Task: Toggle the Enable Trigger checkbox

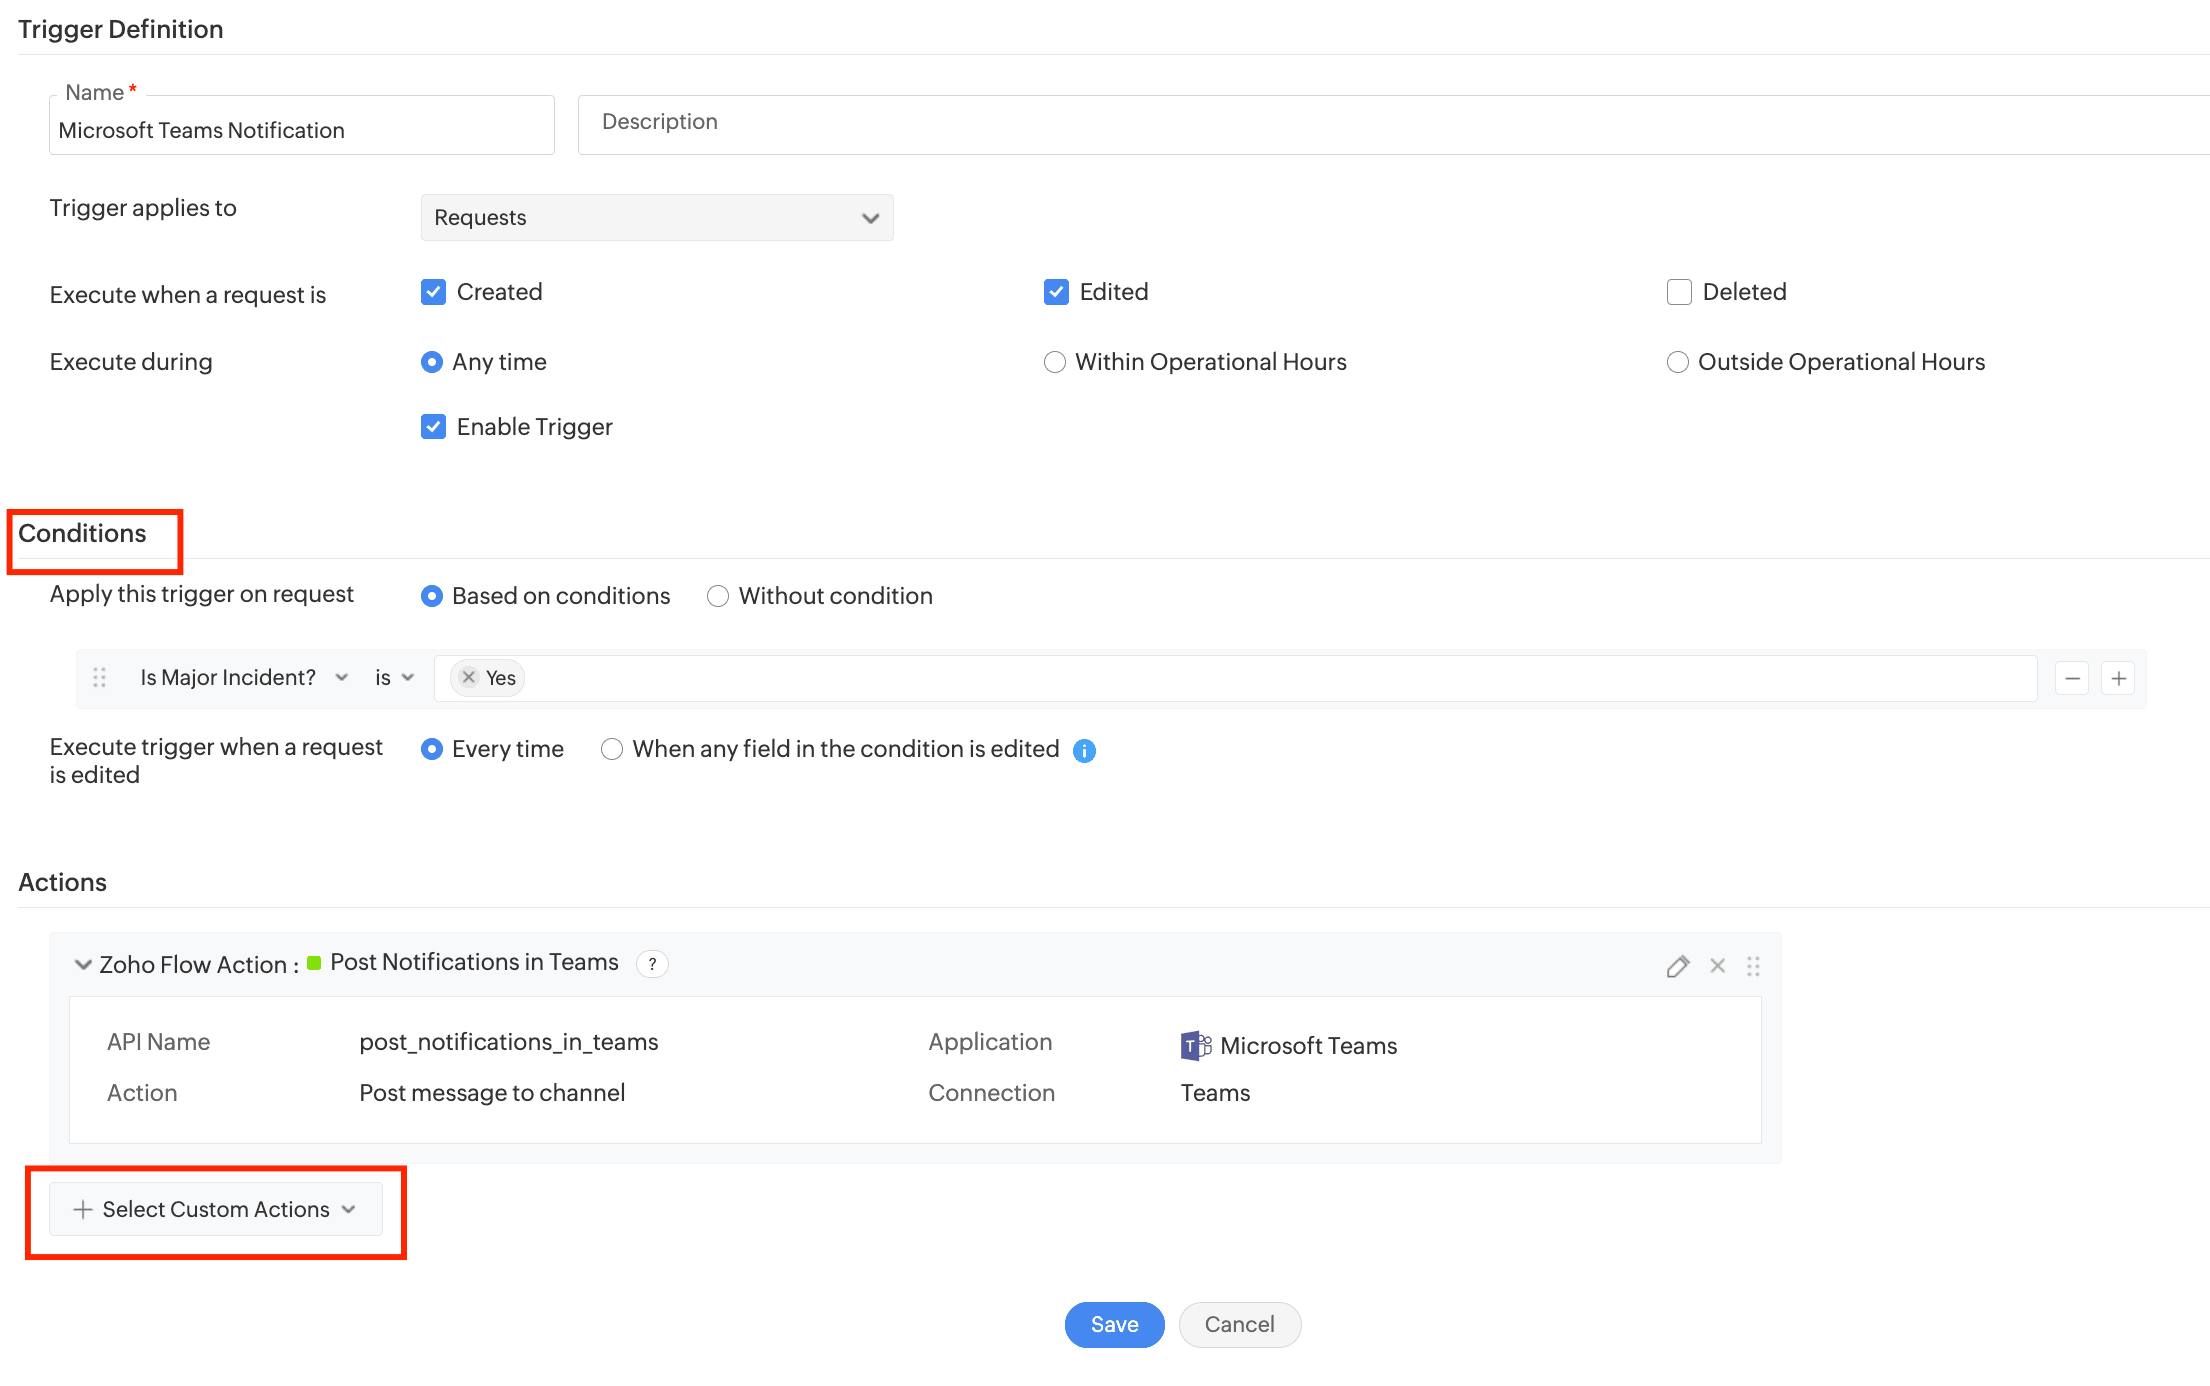Action: tap(433, 427)
